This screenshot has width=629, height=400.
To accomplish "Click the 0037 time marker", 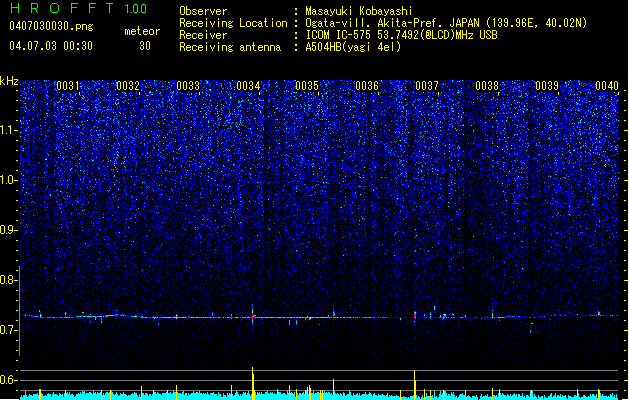I will pos(427,85).
